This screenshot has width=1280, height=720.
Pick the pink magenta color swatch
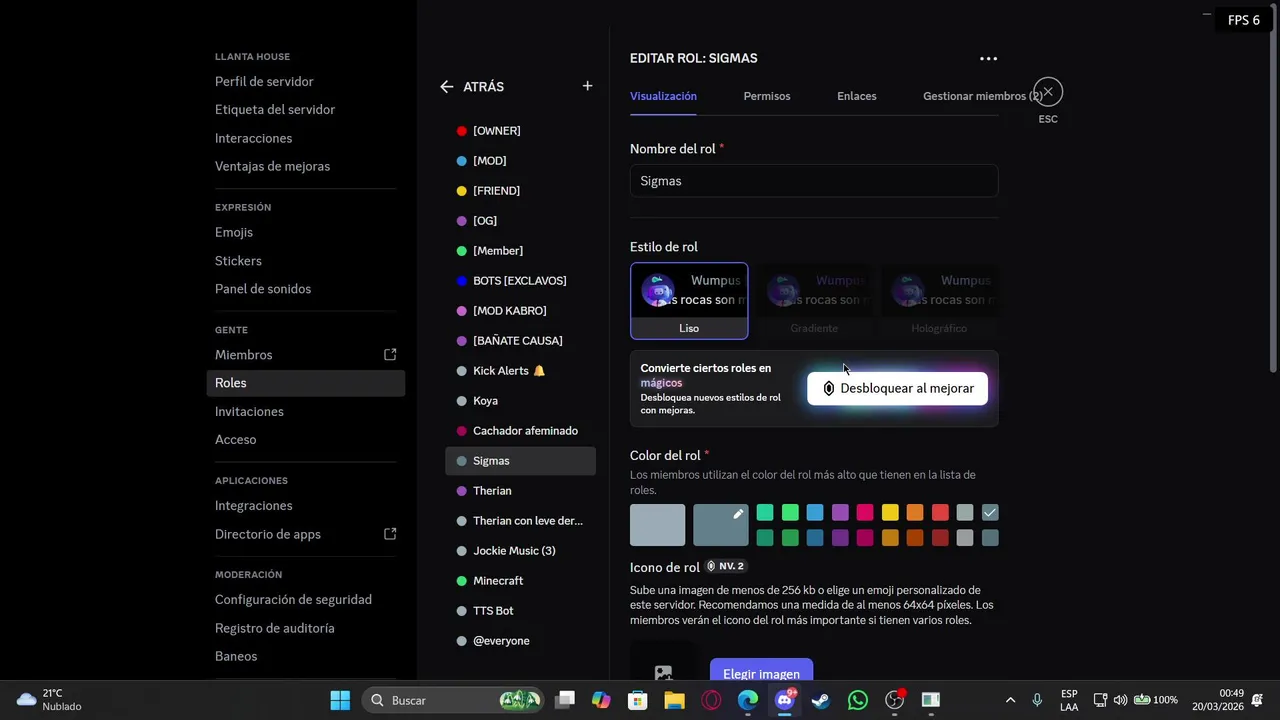pos(865,513)
